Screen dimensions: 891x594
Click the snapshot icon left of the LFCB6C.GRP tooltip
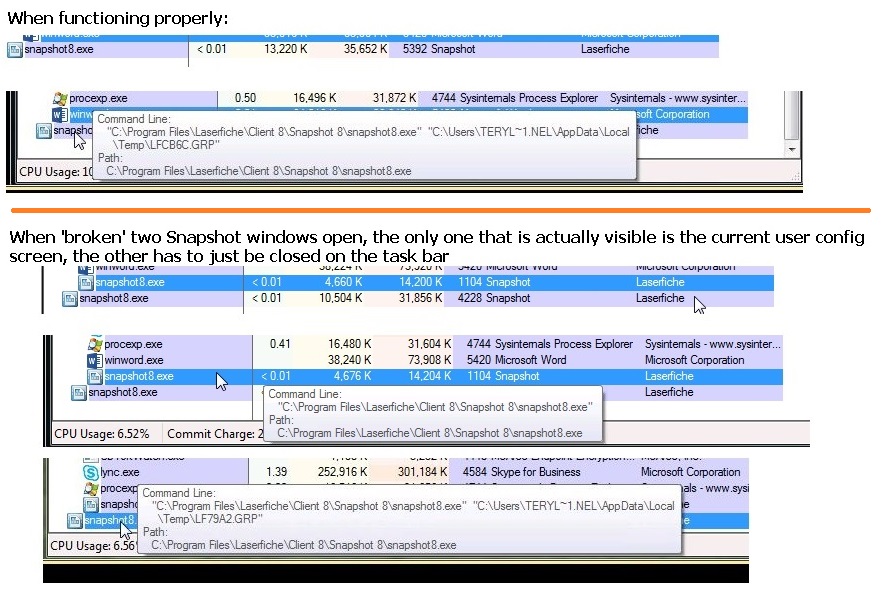point(44,131)
